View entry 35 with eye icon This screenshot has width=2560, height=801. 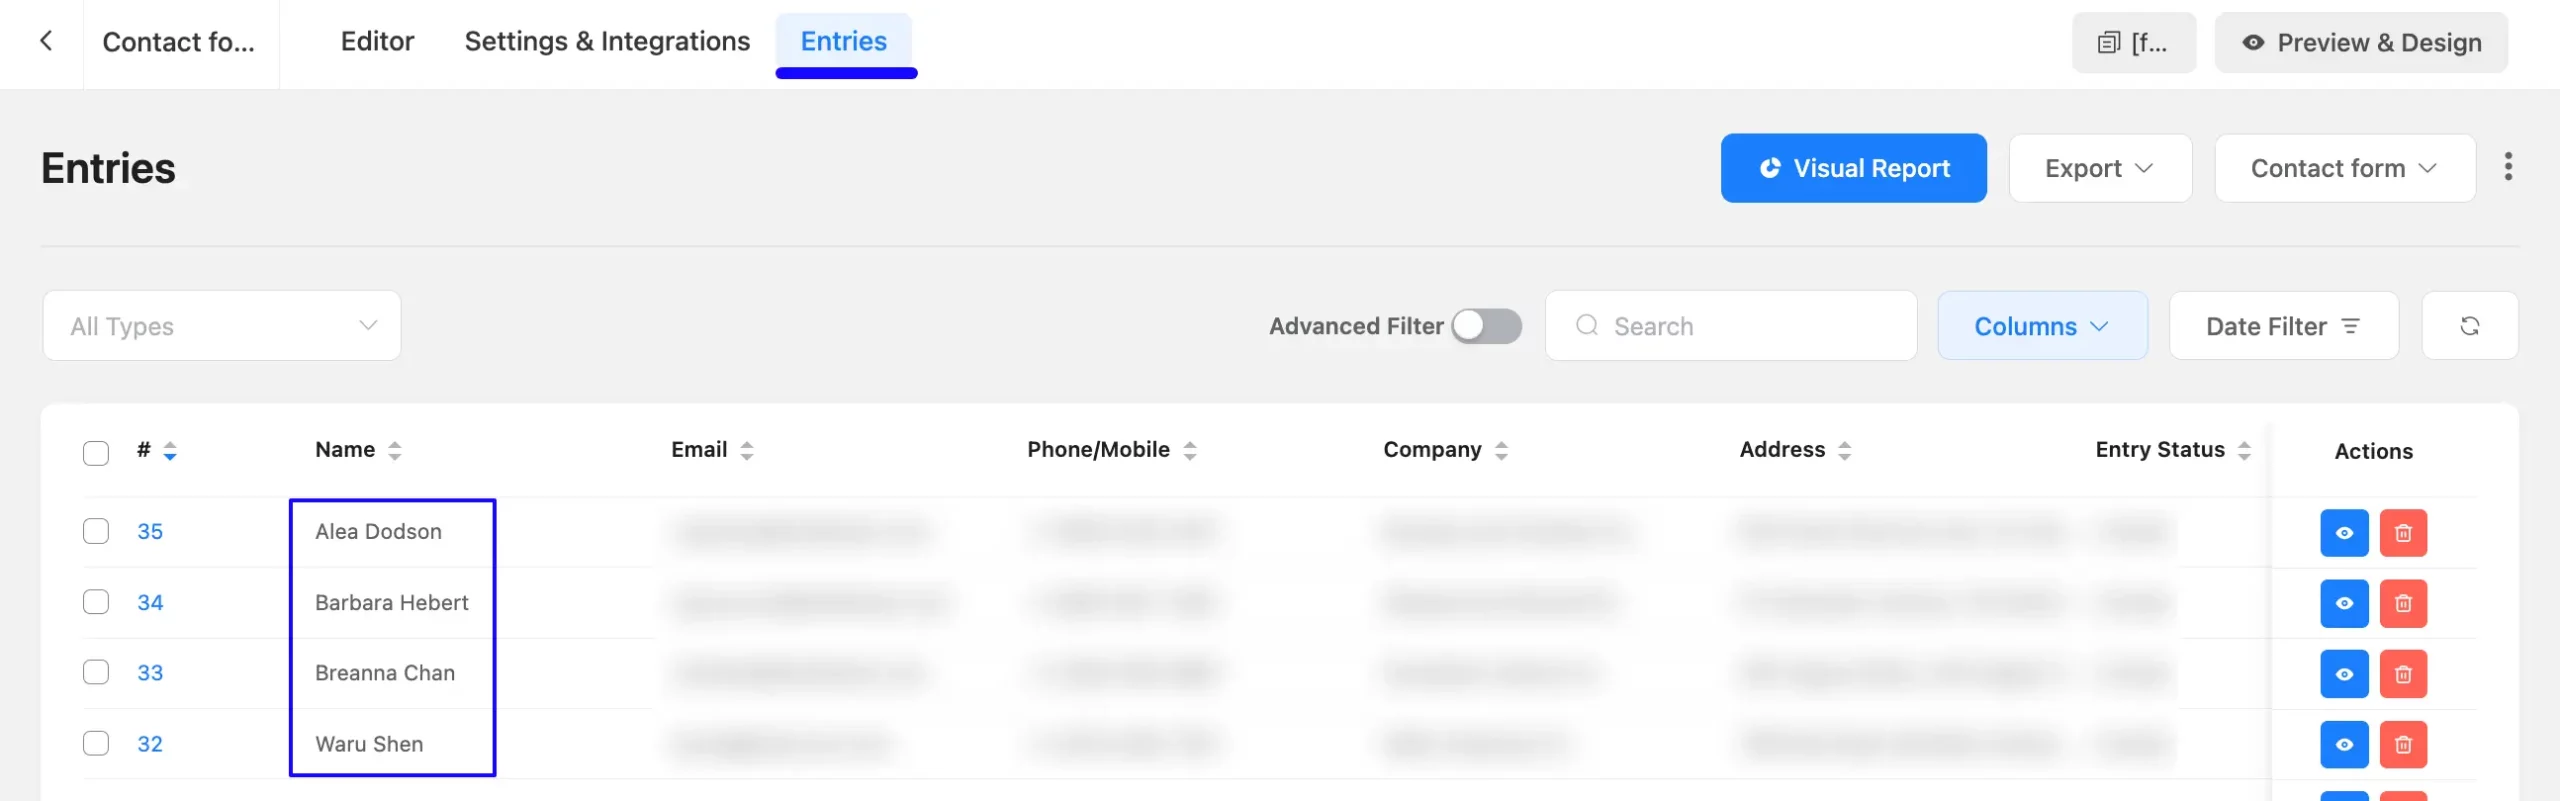2344,533
